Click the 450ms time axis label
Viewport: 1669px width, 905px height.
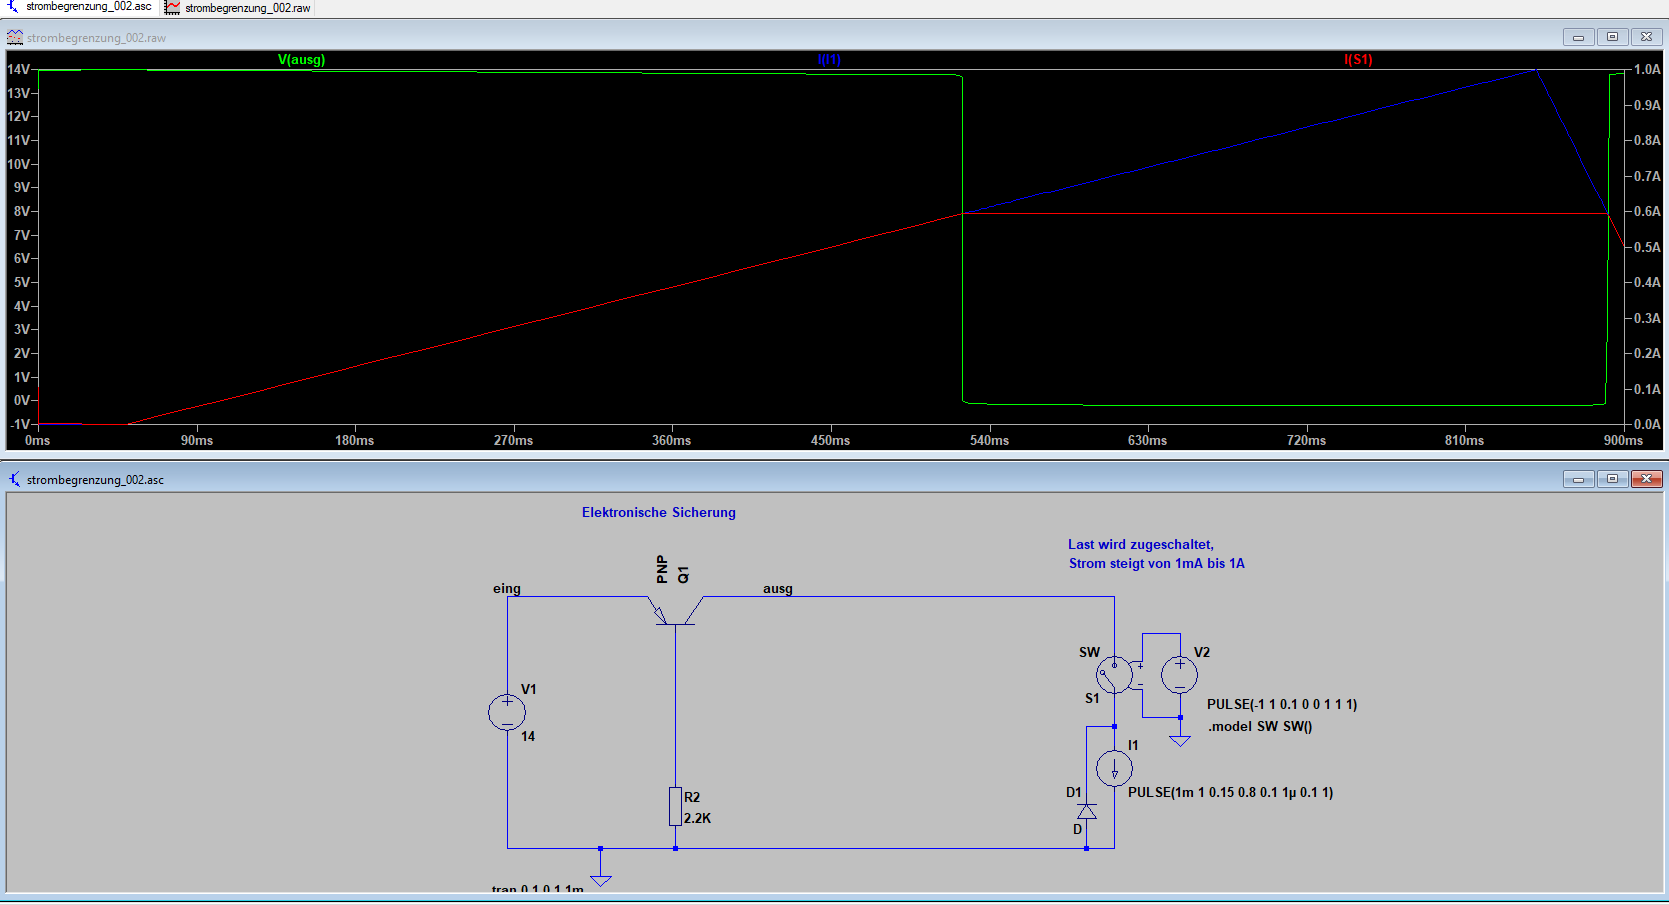(830, 441)
